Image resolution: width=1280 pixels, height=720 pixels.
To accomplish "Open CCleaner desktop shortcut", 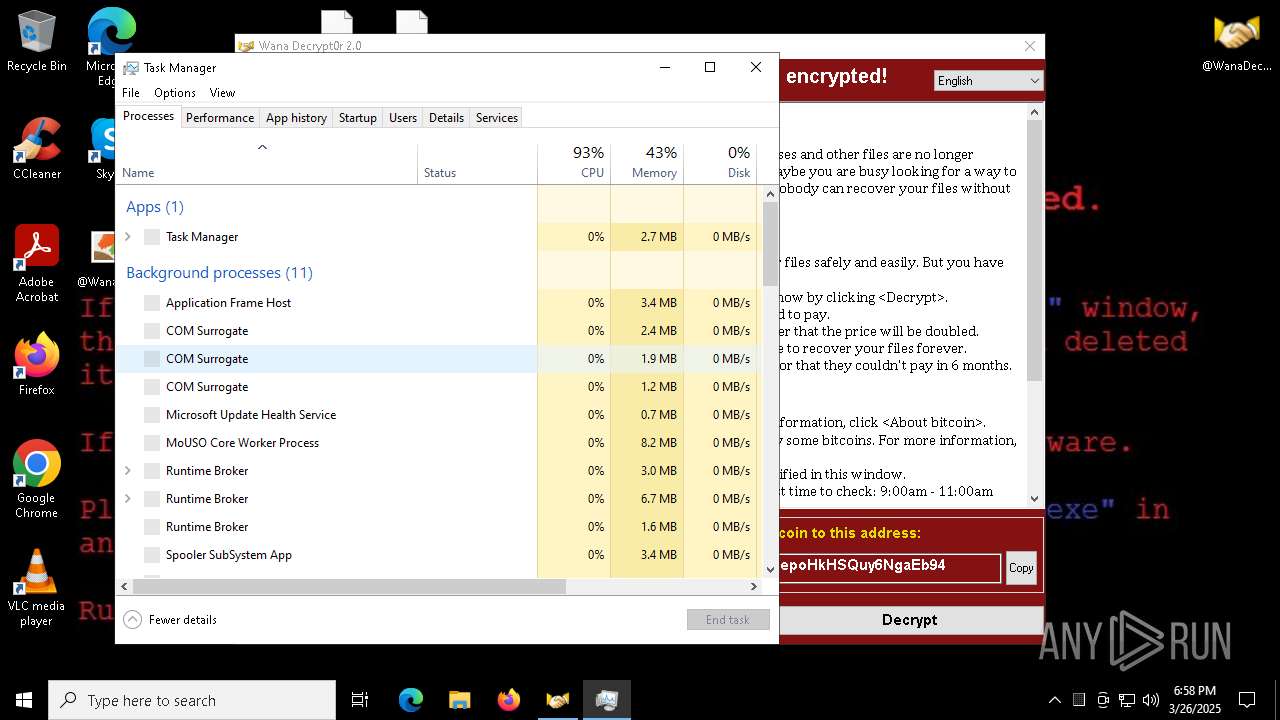I will pos(36,150).
